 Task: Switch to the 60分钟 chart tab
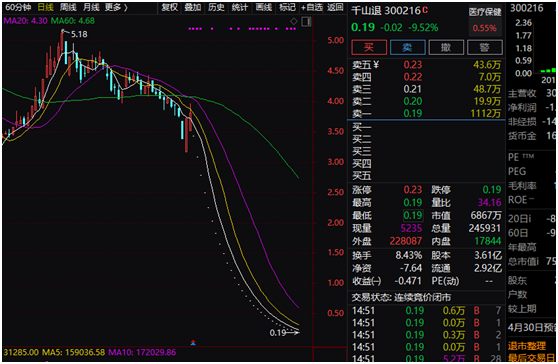19,7
